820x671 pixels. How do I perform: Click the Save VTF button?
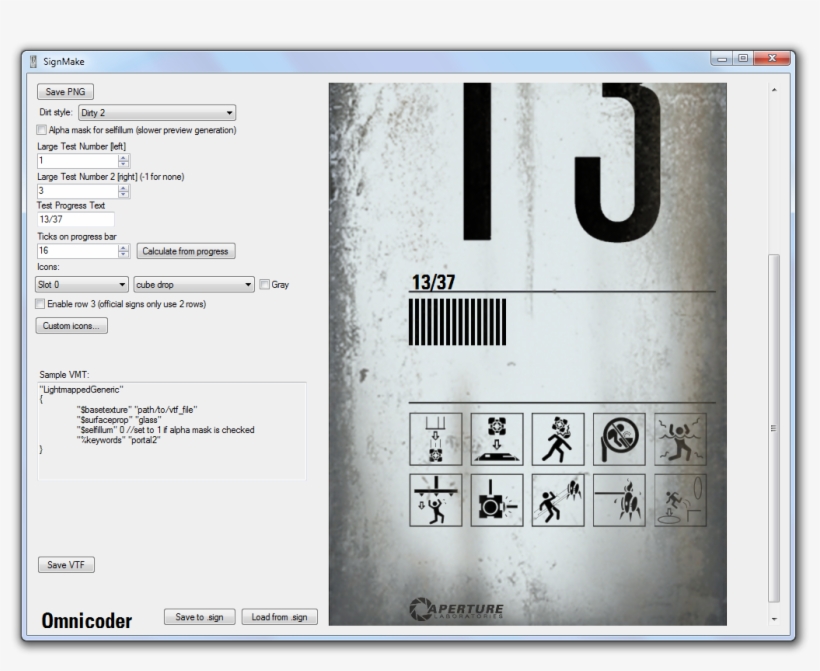pos(66,565)
